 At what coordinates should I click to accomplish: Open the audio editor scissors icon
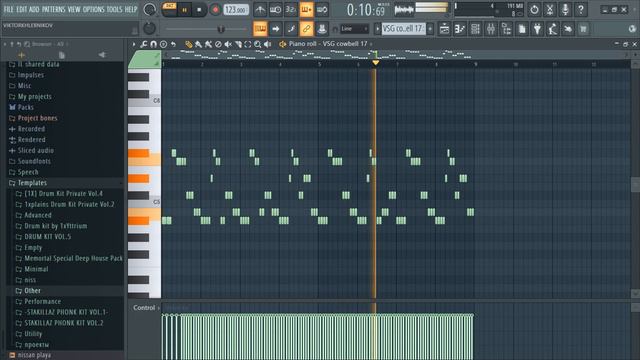click(x=550, y=9)
